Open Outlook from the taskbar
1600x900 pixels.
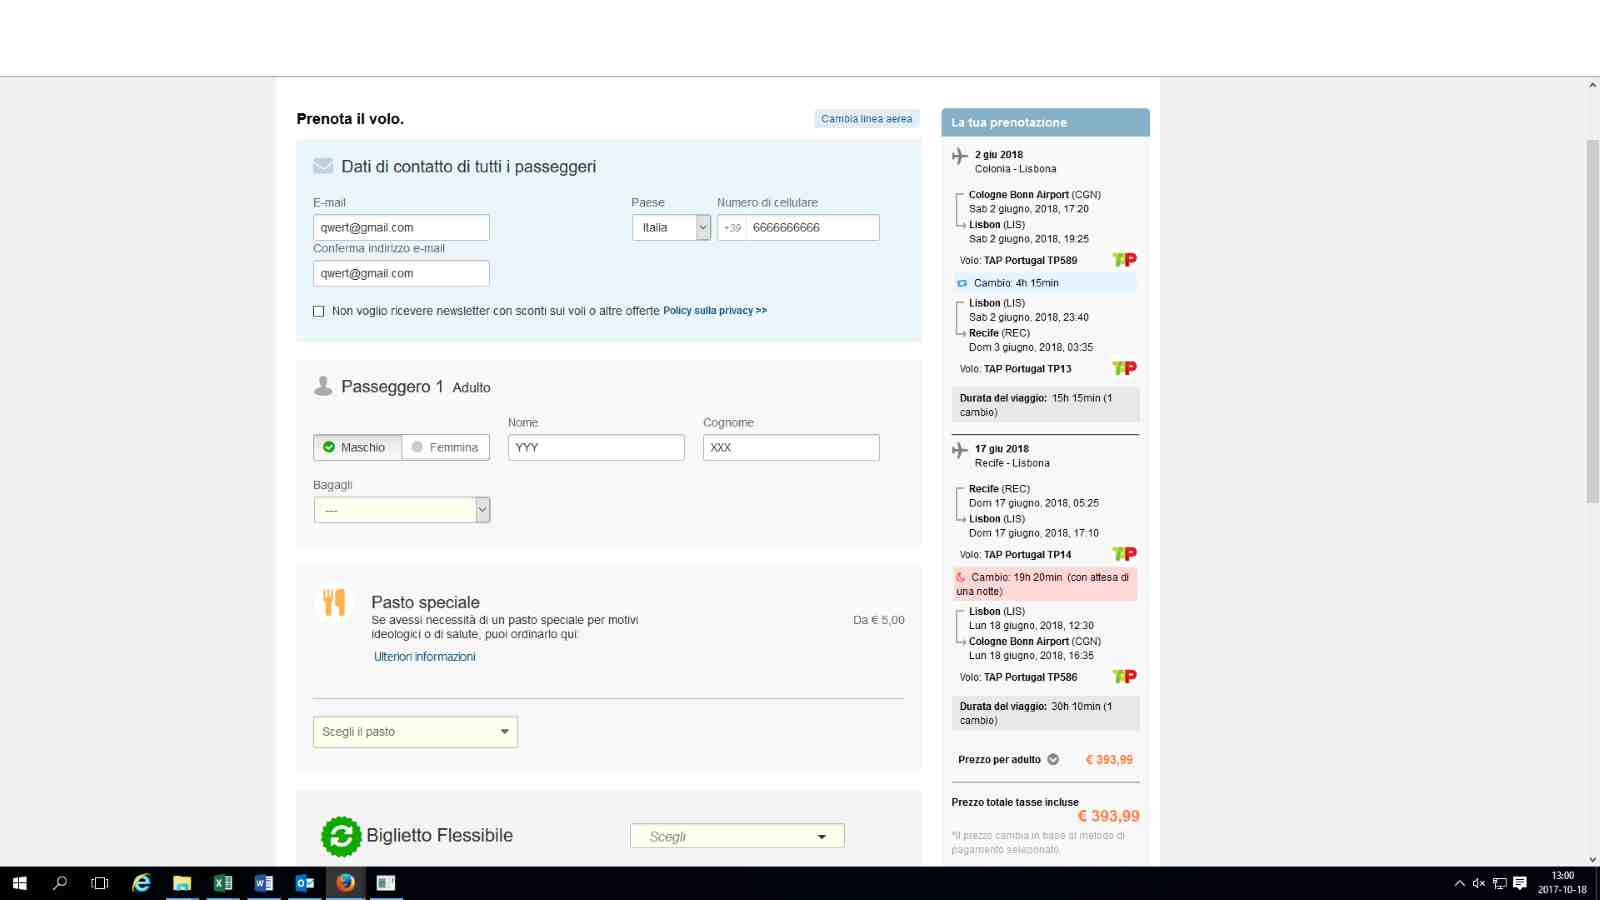point(305,883)
